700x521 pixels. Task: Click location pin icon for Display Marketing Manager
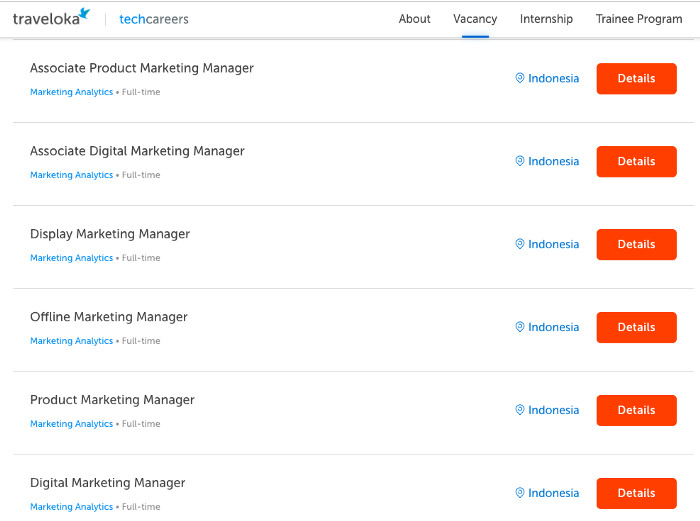coord(520,244)
